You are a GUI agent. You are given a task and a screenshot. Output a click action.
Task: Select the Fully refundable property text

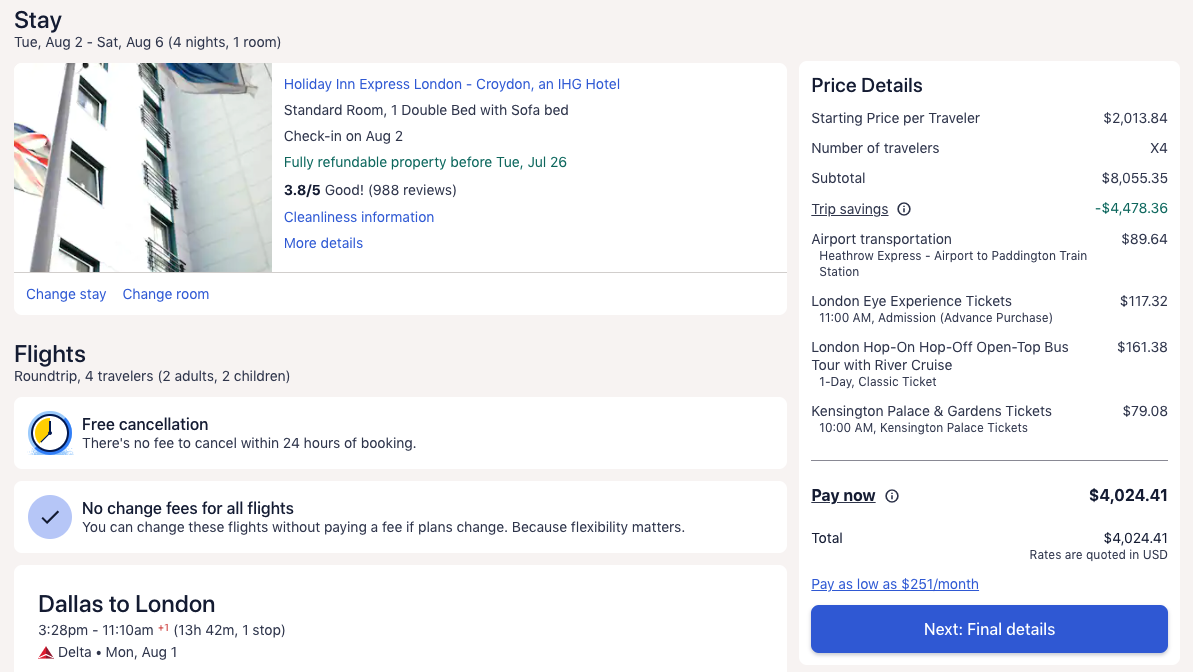(425, 163)
